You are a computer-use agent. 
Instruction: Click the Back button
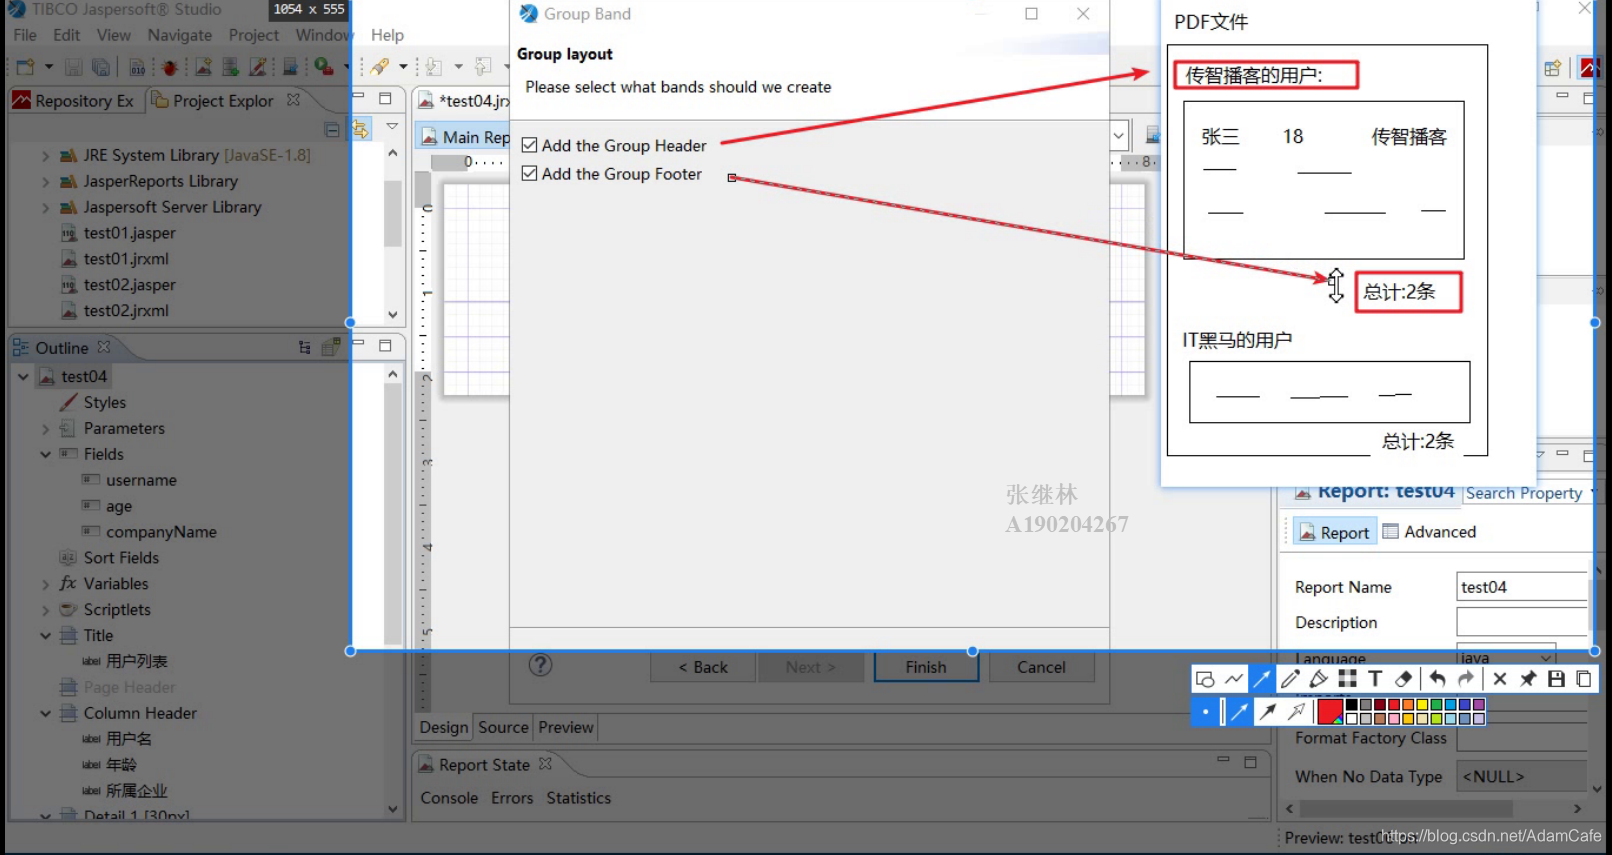pos(703,667)
